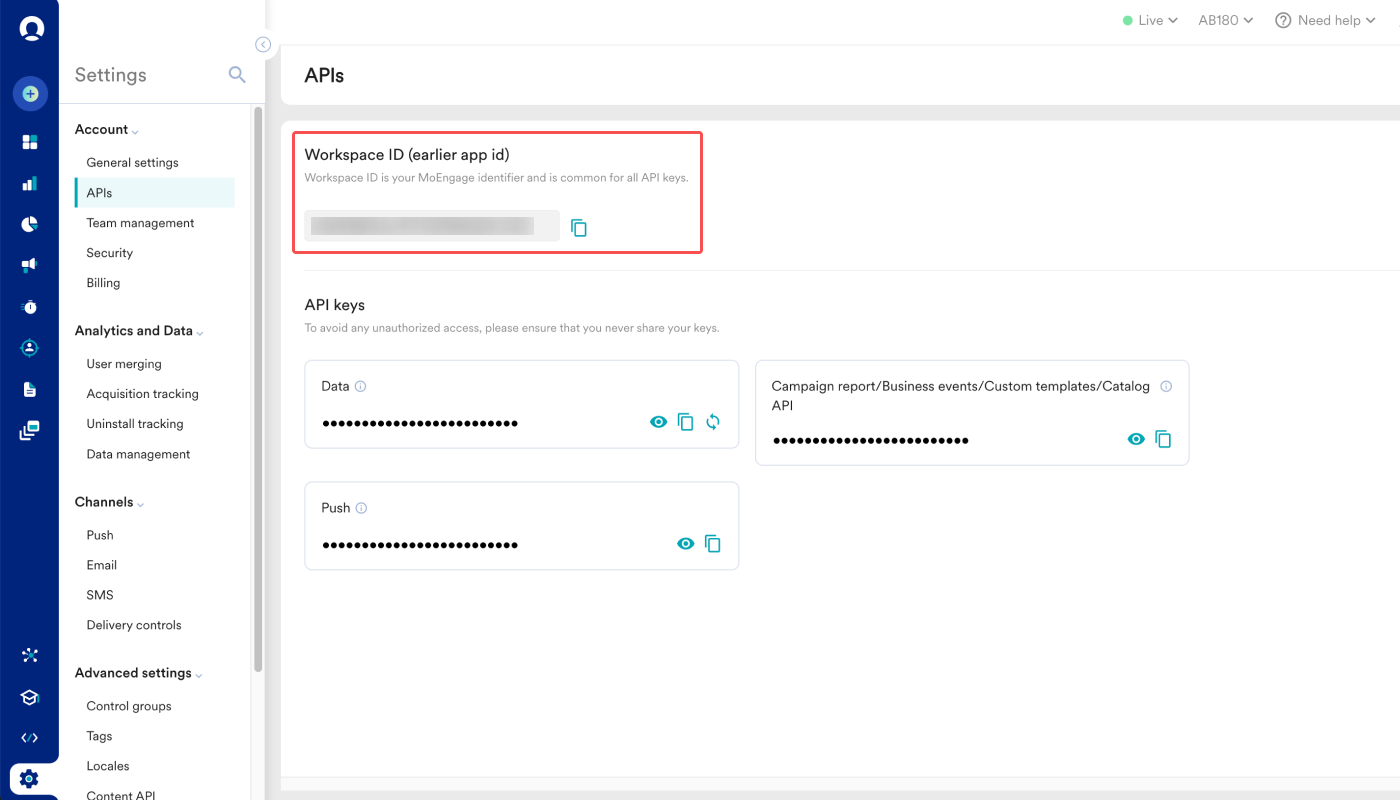Click the search icon next to Settings

tap(237, 74)
